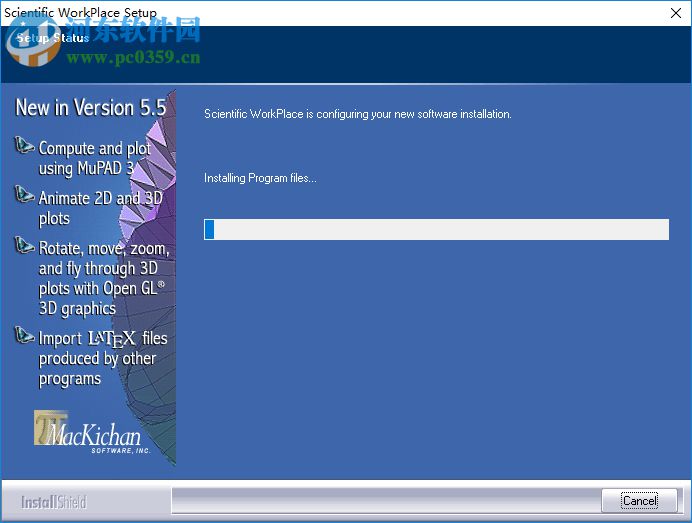The image size is (692, 523).
Task: Click the 'Compute and plot using MuPAD 3' text
Action: coord(94,158)
